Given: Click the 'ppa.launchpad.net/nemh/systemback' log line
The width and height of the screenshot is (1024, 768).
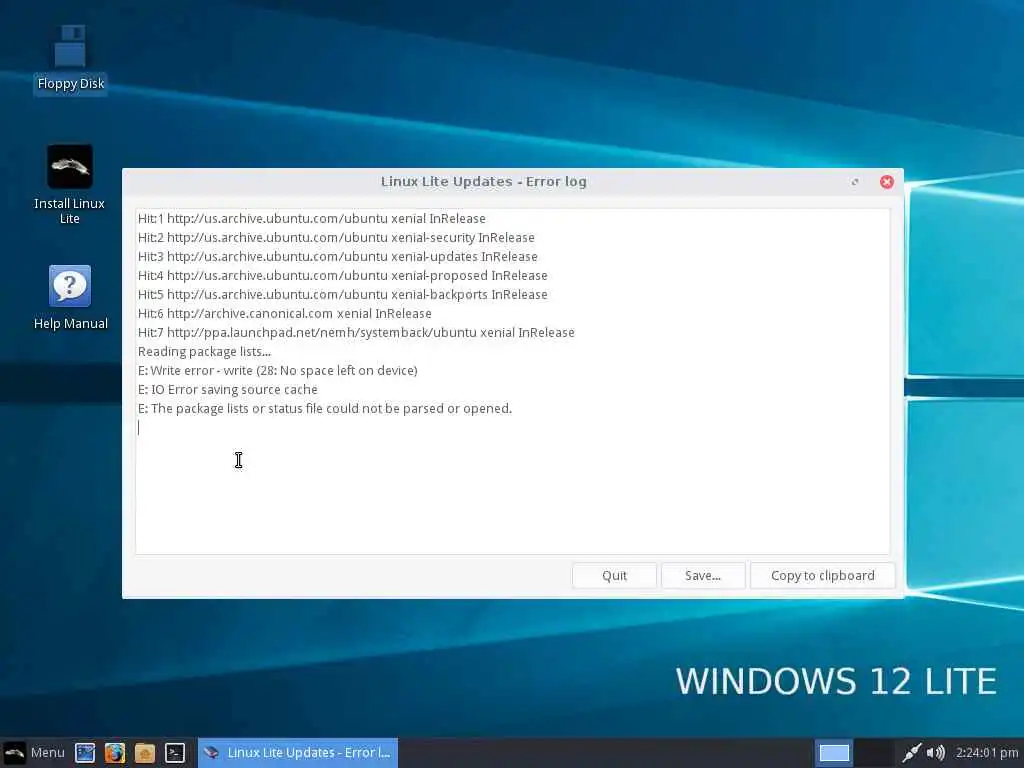Looking at the screenshot, I should [x=356, y=332].
